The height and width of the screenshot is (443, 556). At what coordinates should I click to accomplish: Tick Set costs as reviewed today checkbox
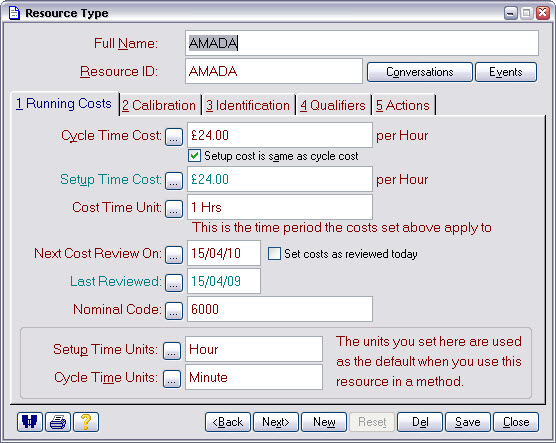point(274,254)
